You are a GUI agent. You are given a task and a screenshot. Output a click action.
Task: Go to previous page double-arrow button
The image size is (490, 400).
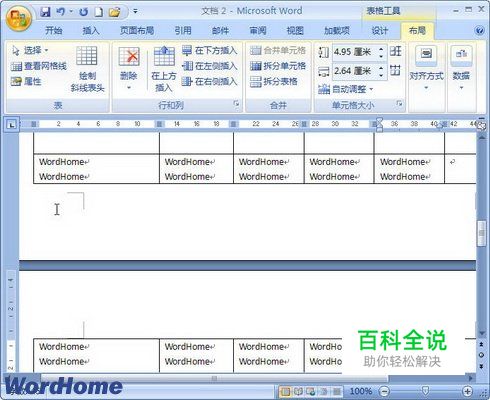coord(481,344)
